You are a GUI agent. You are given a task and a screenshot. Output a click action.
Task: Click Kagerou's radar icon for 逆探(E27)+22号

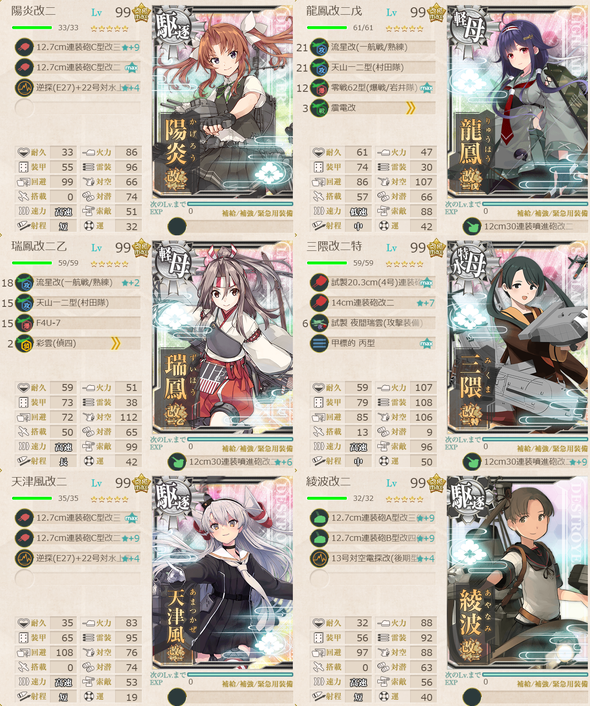[24, 88]
